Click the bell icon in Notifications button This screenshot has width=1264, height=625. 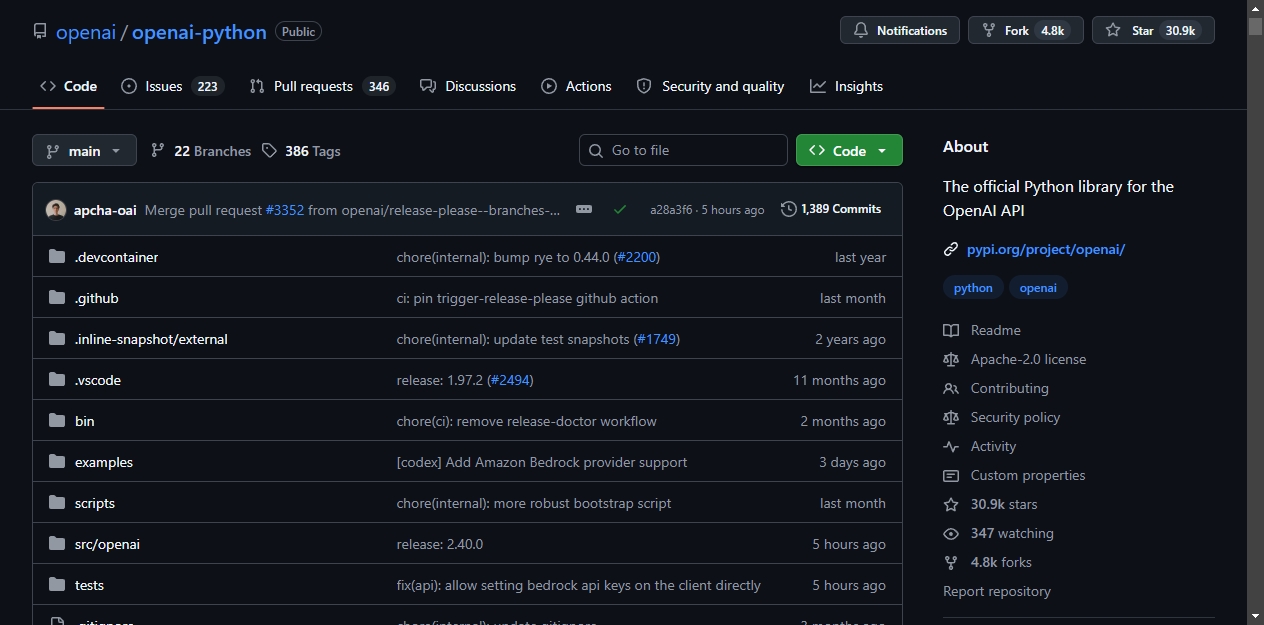[860, 30]
